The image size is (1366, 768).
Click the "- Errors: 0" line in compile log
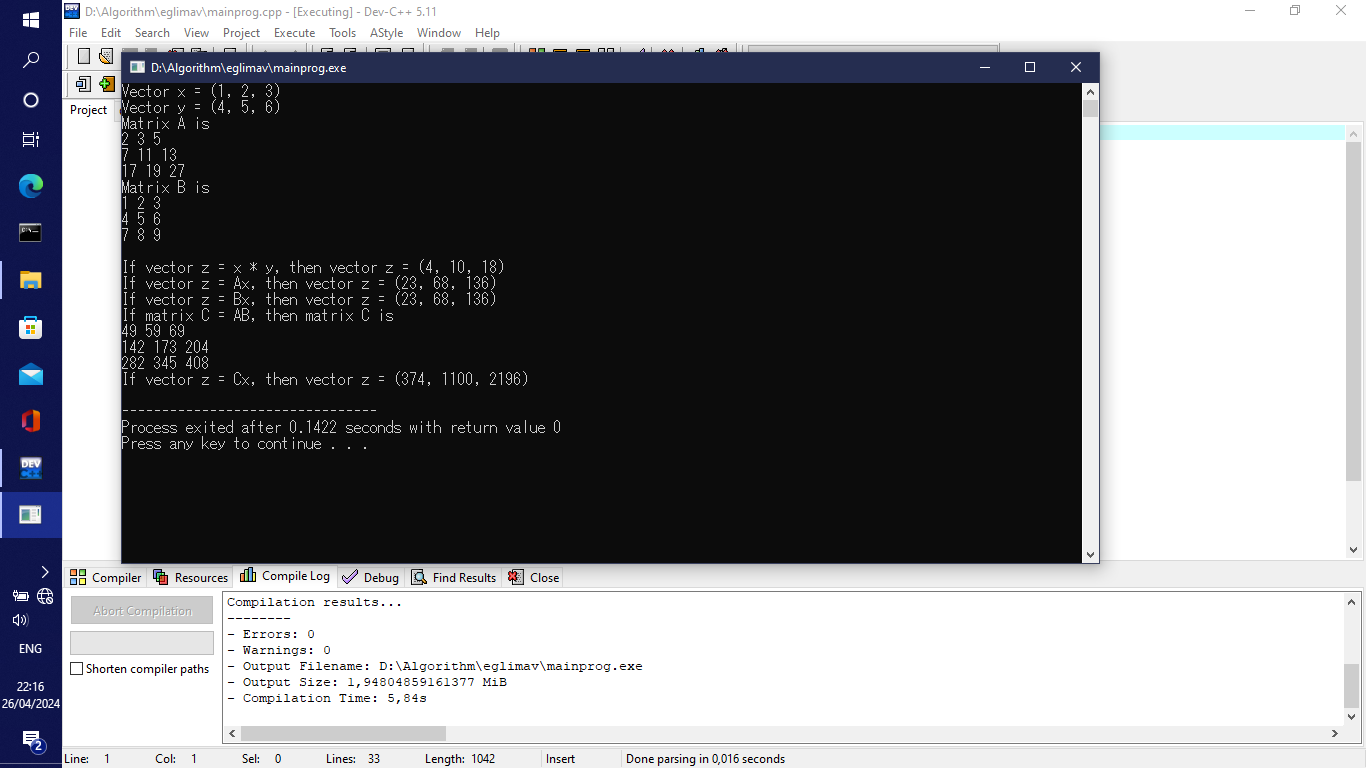(x=271, y=634)
